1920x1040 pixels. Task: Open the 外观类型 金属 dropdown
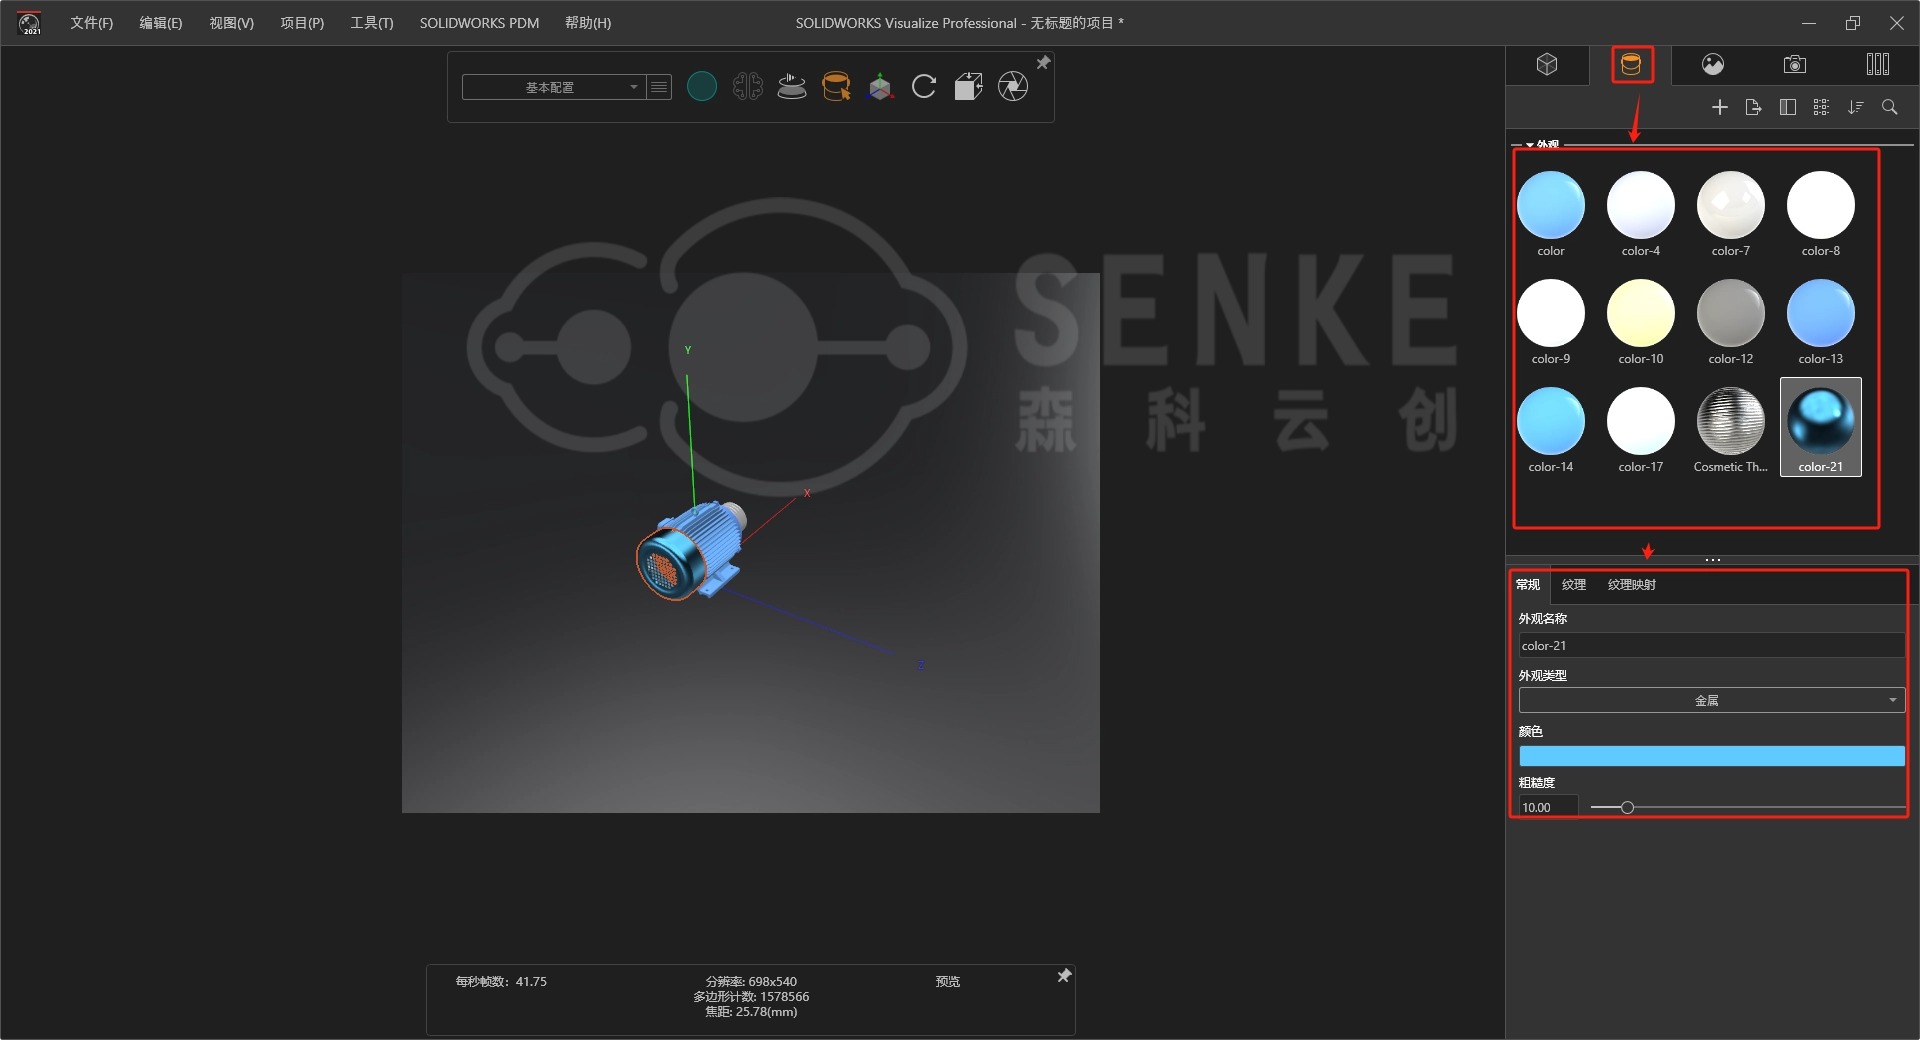[x=1711, y=700]
